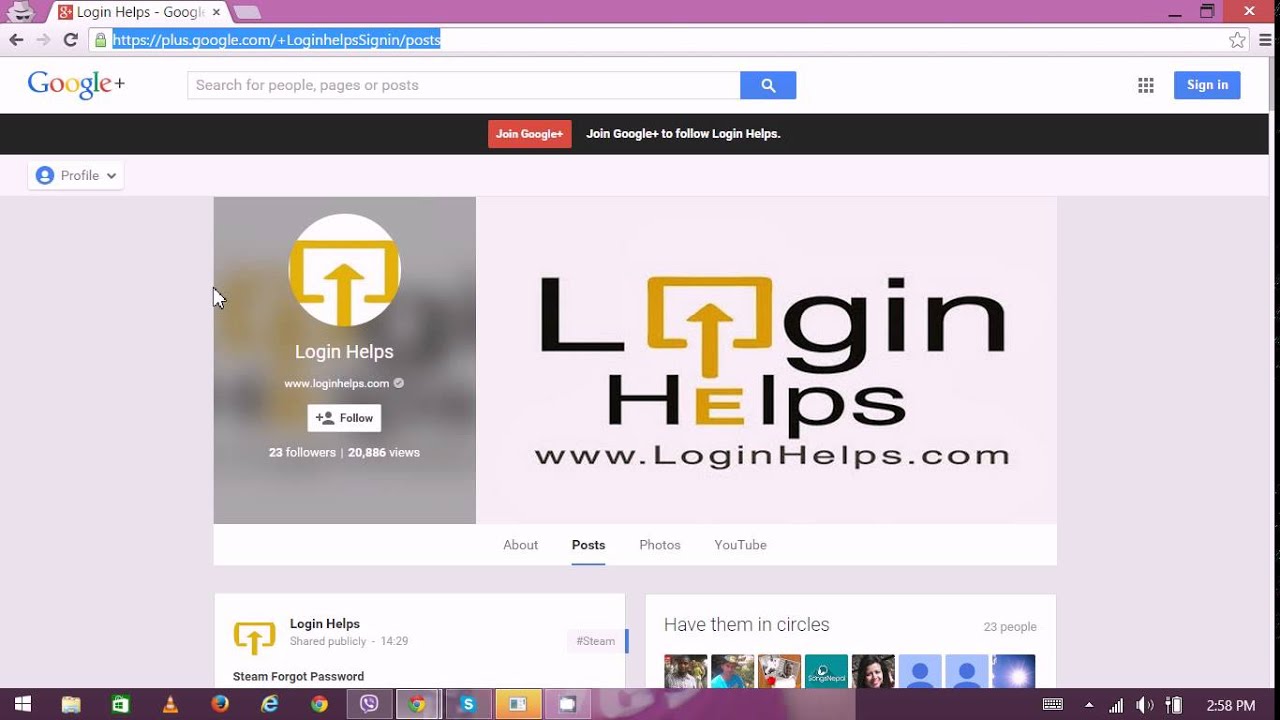Open www.loginhelps.com link
Viewport: 1280px width, 720px height.
336,383
